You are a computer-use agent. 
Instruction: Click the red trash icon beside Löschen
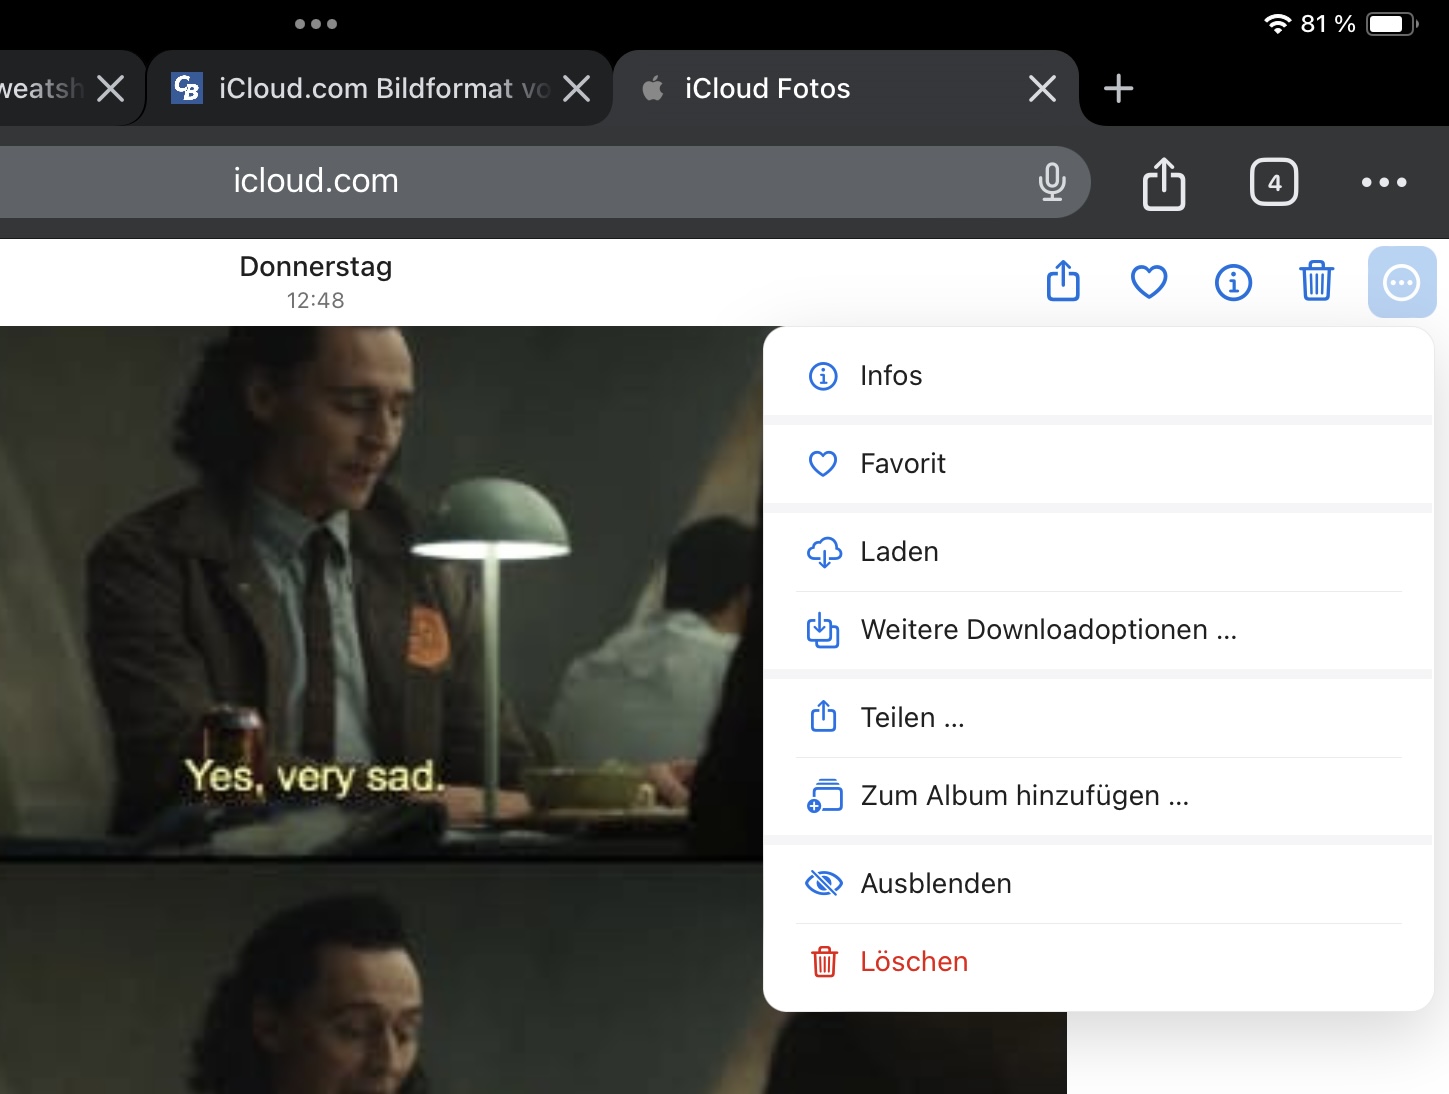[824, 962]
